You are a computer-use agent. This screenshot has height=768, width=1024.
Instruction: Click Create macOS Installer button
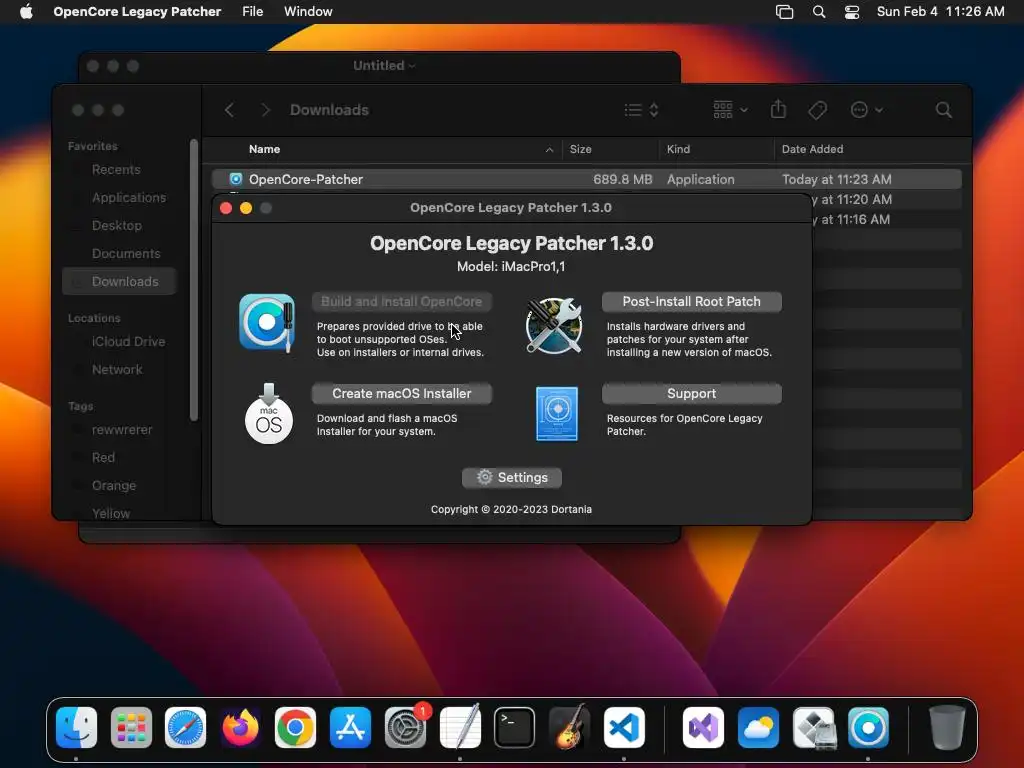tap(402, 394)
